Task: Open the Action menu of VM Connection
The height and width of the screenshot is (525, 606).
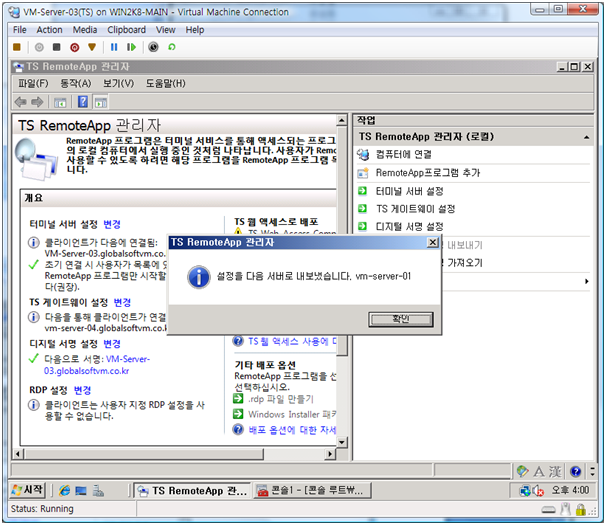Action: [49, 30]
